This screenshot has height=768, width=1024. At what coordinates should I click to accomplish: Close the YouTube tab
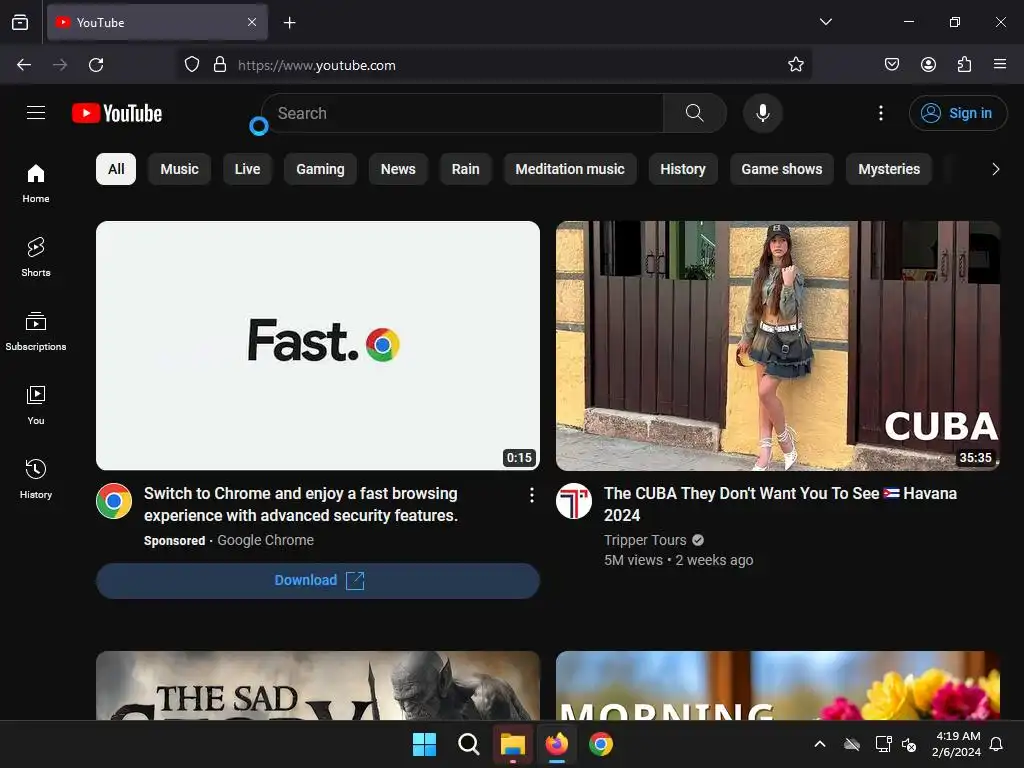[x=252, y=22]
